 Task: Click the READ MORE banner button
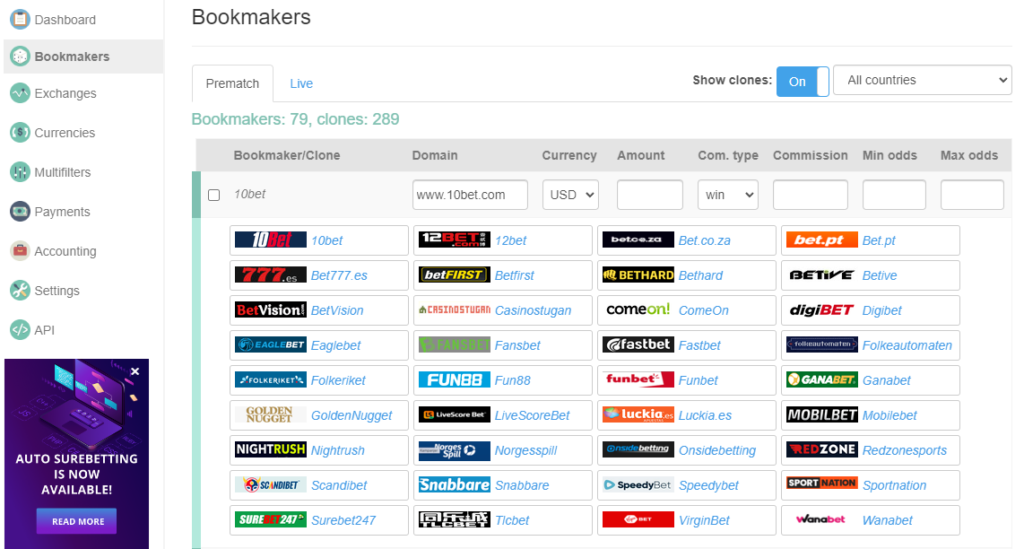78,522
